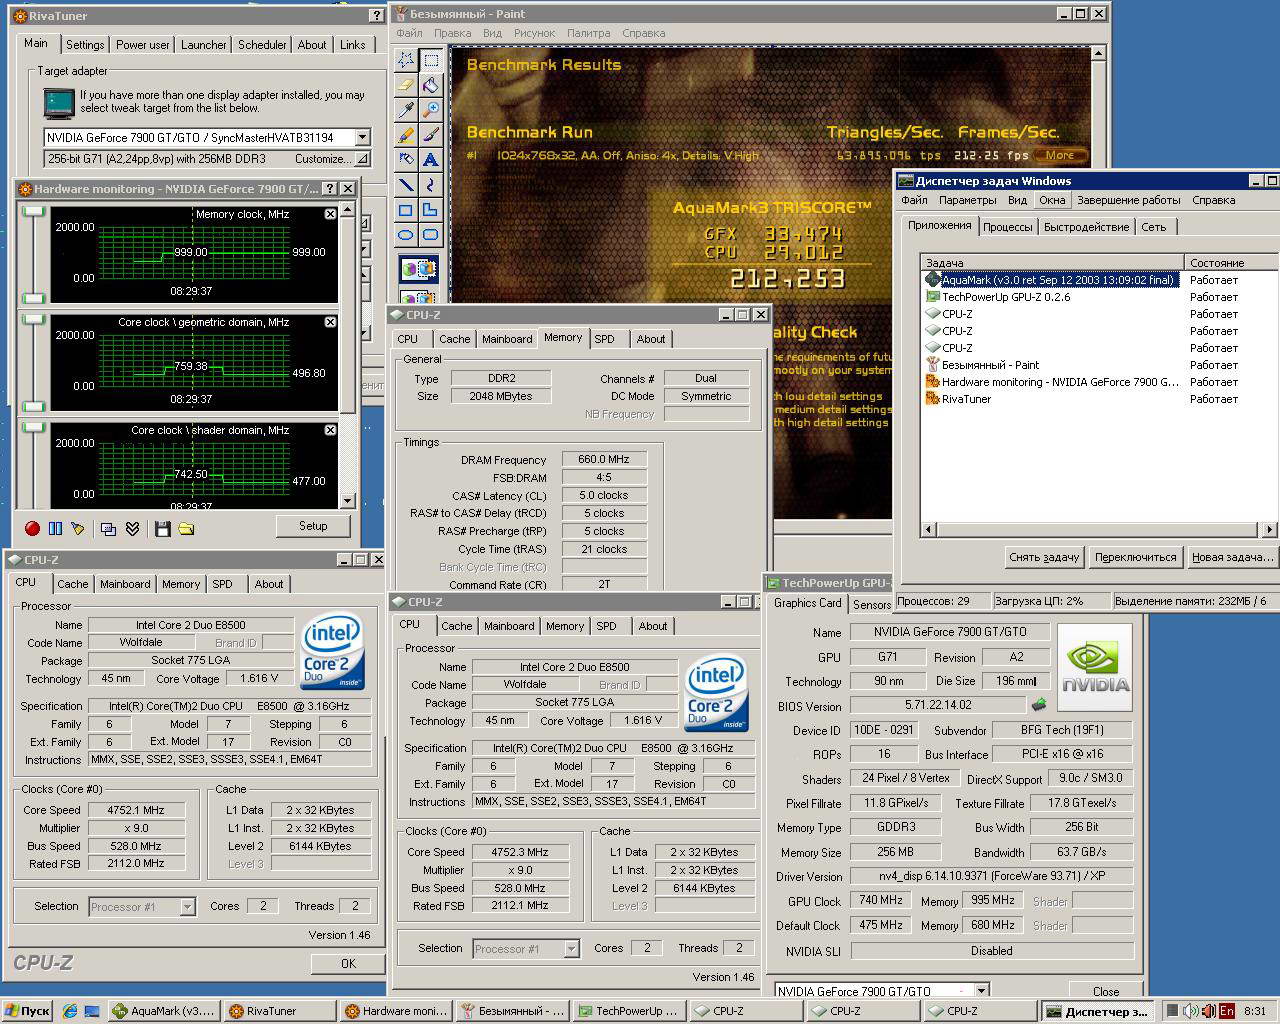Click the upper slider handle beside the shader domain graph

pyautogui.click(x=35, y=427)
